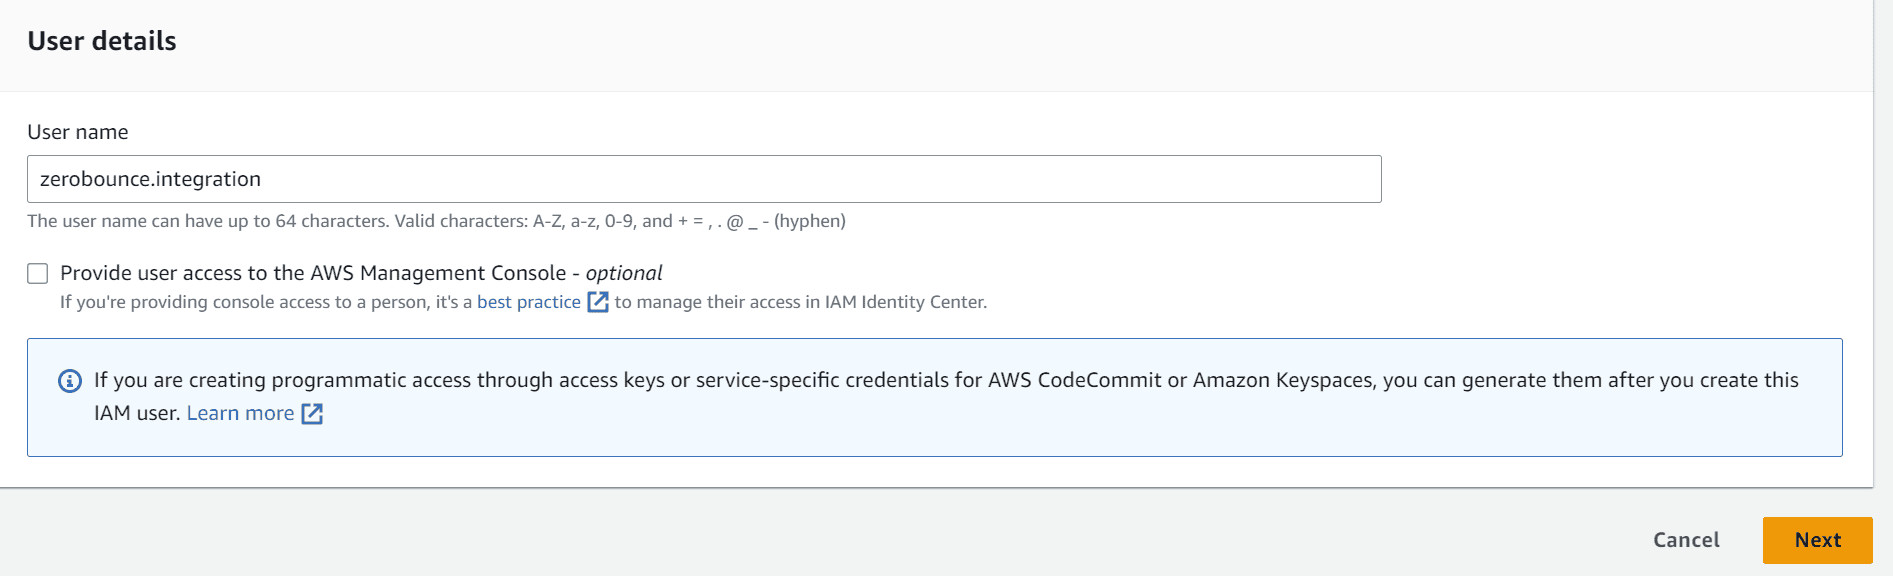The width and height of the screenshot is (1893, 576).
Task: Open the Learn more link about programmatic access
Action: pos(241,412)
